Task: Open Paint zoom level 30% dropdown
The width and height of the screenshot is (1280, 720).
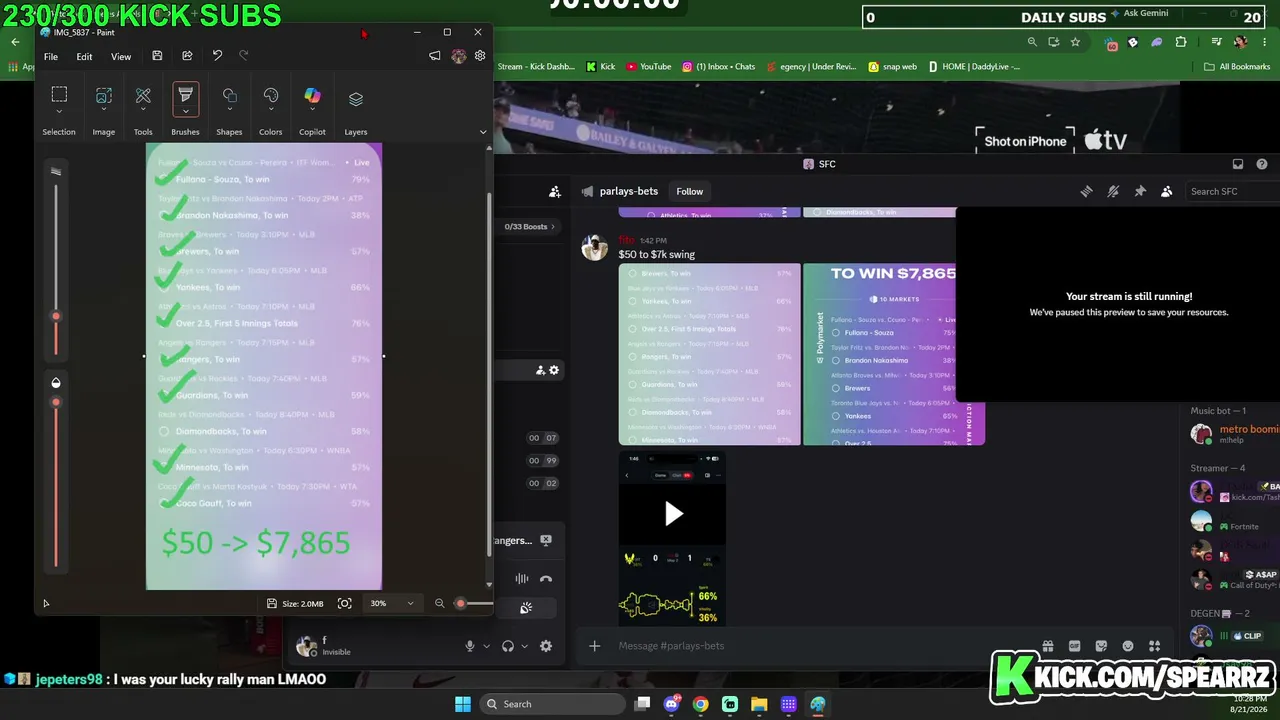Action: (x=392, y=603)
